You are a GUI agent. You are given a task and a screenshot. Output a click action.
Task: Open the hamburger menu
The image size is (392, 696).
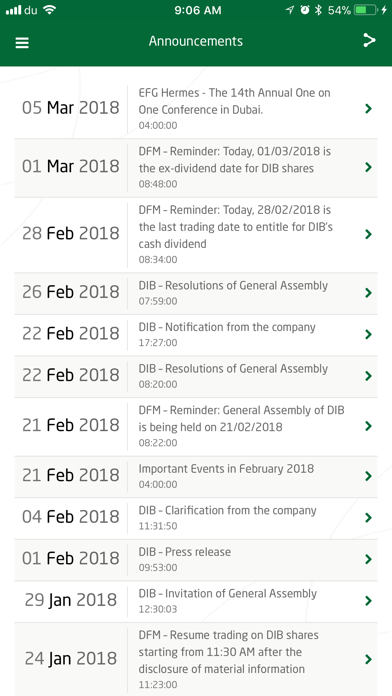click(x=22, y=43)
